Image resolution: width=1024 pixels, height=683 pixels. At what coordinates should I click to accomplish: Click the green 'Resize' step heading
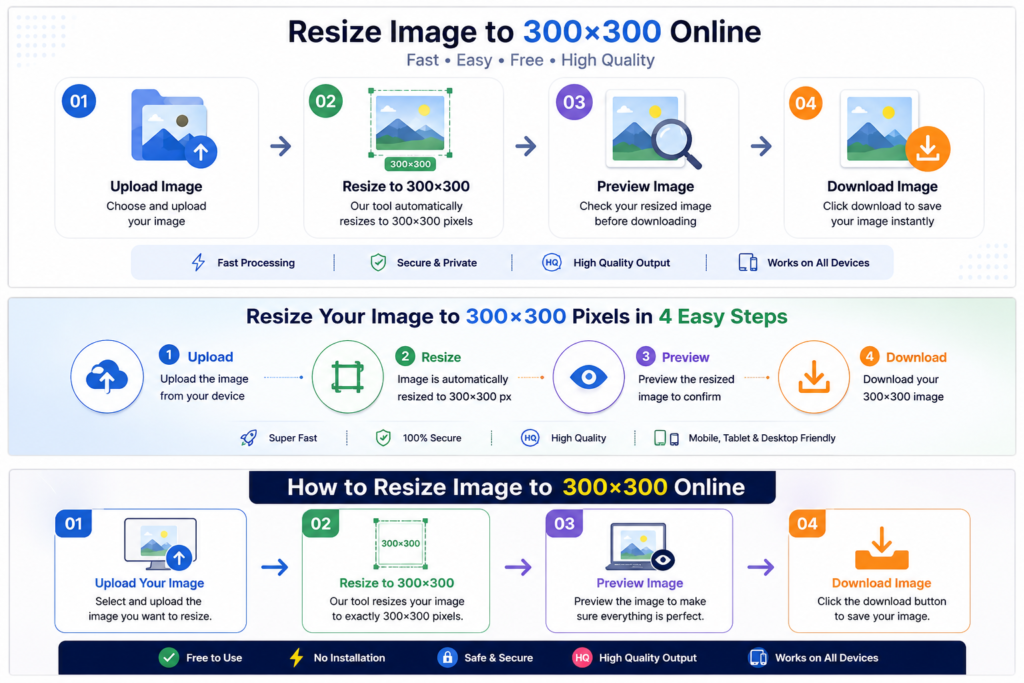441,357
